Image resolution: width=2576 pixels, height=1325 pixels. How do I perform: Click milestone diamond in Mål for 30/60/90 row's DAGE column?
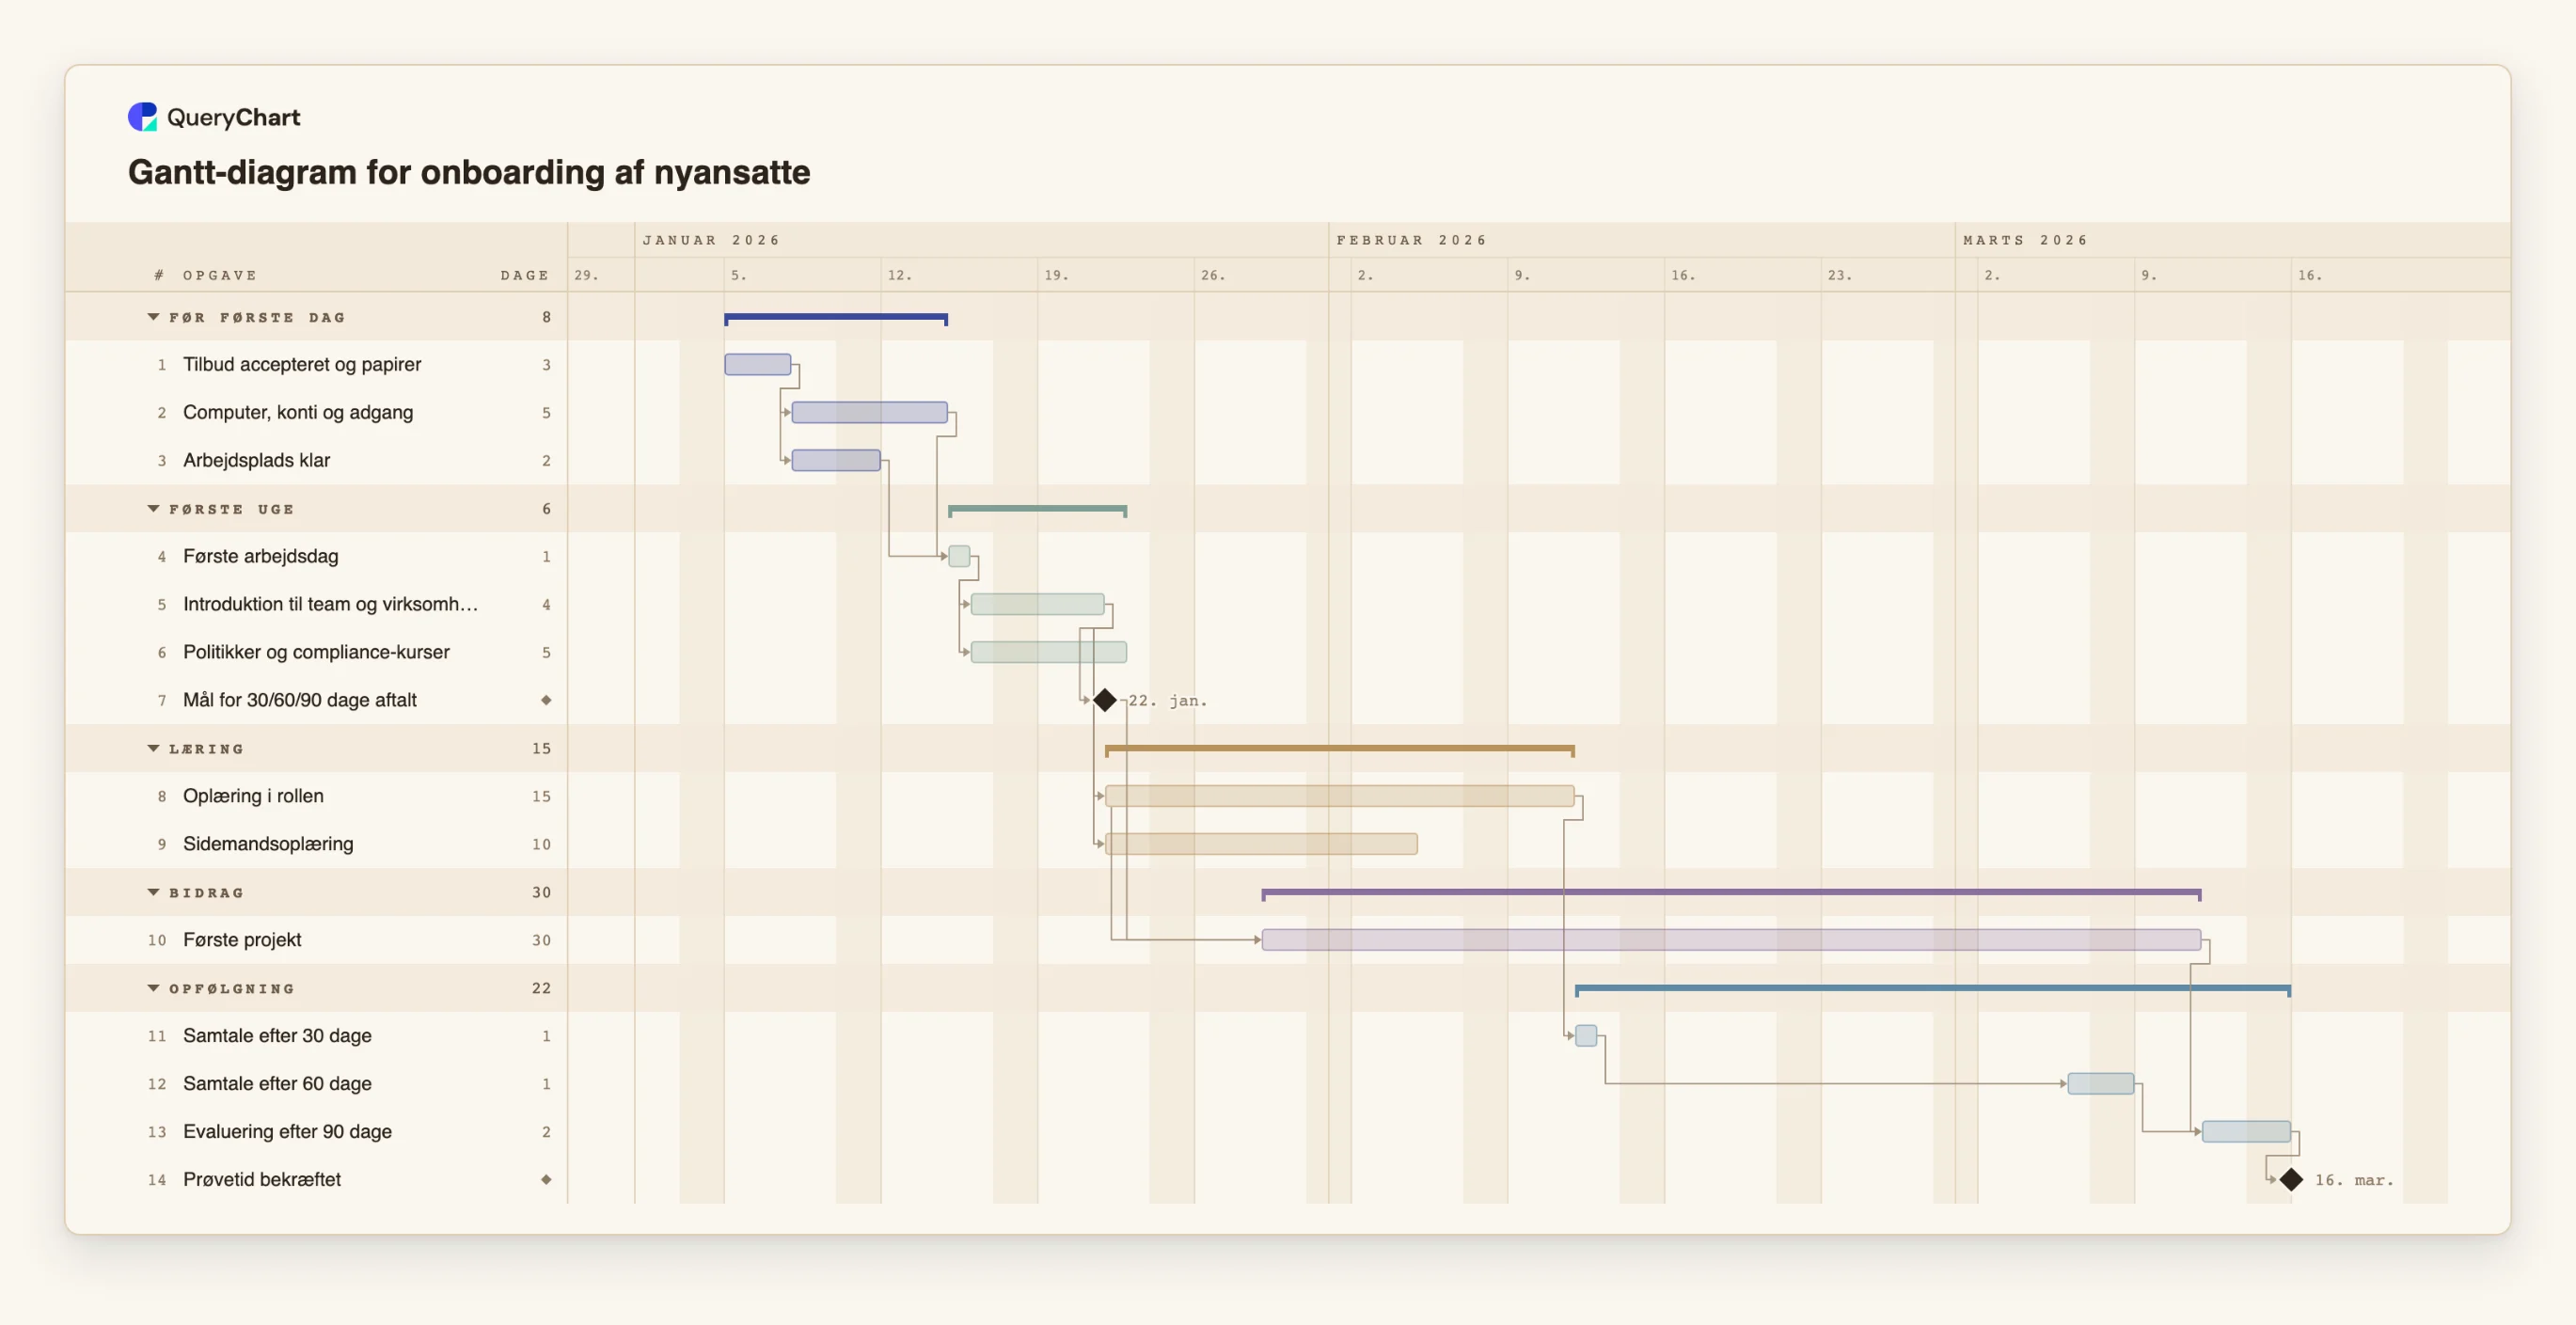(x=546, y=700)
